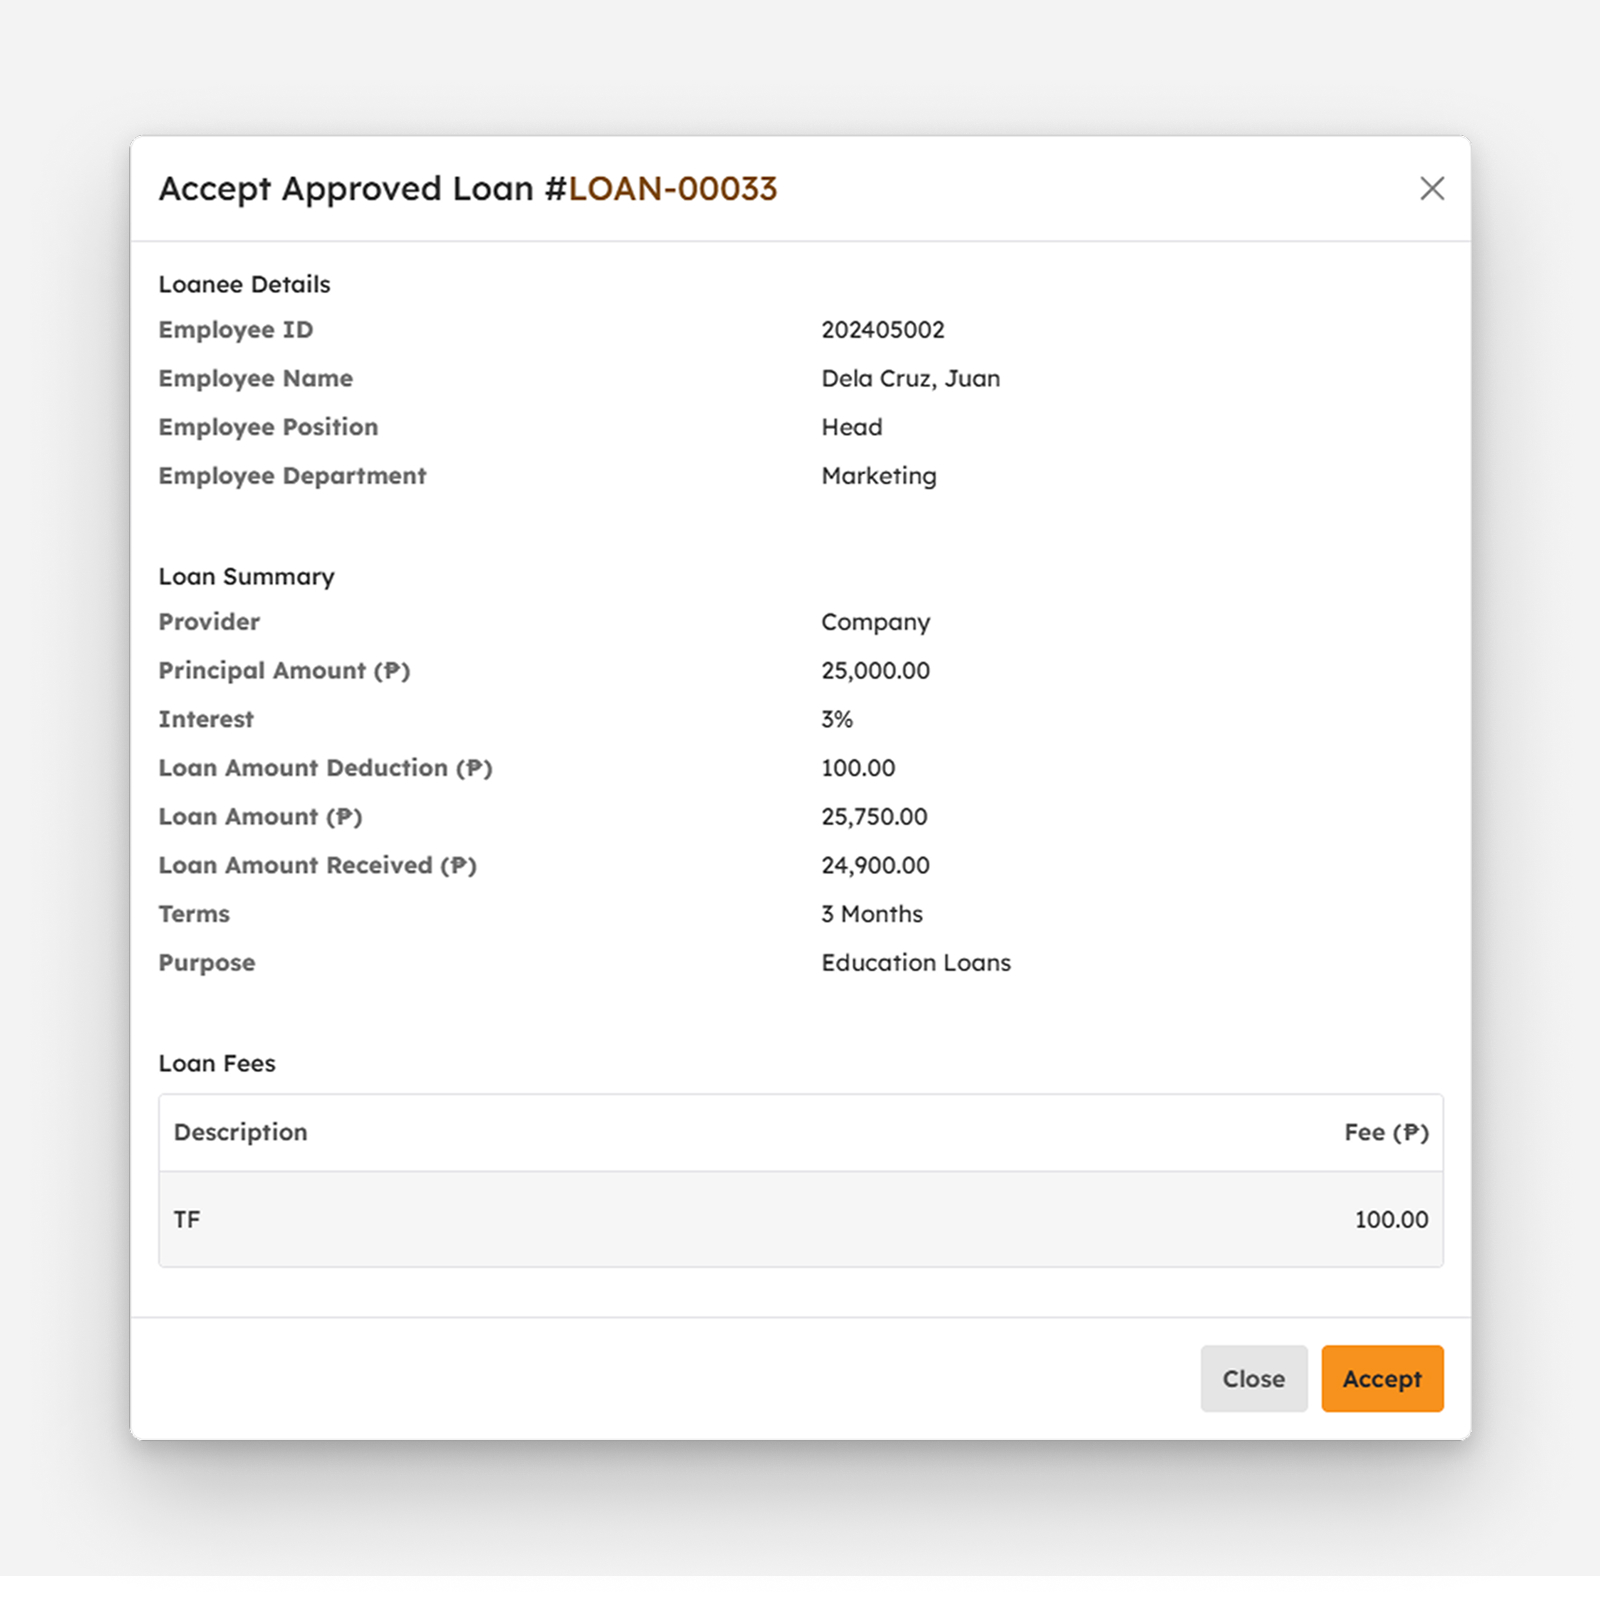Click the Principal Amount (₱) label

pos(285,671)
